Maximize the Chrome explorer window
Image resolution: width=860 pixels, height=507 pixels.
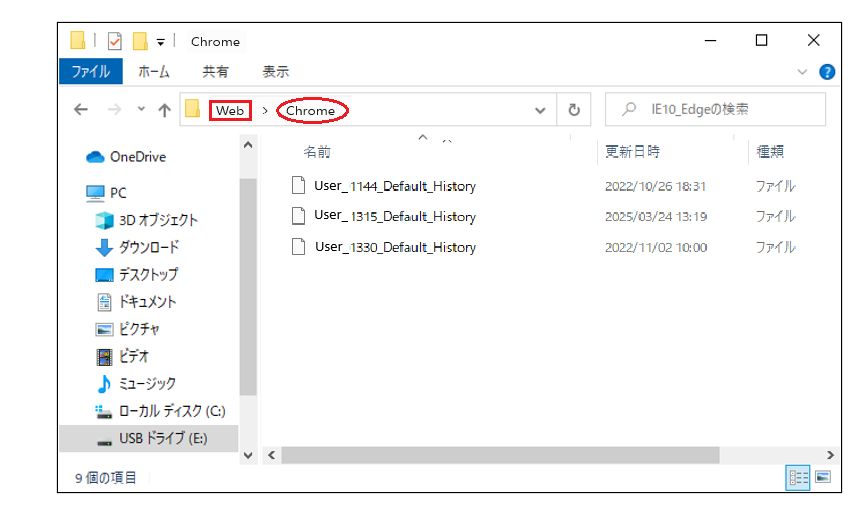[762, 41]
